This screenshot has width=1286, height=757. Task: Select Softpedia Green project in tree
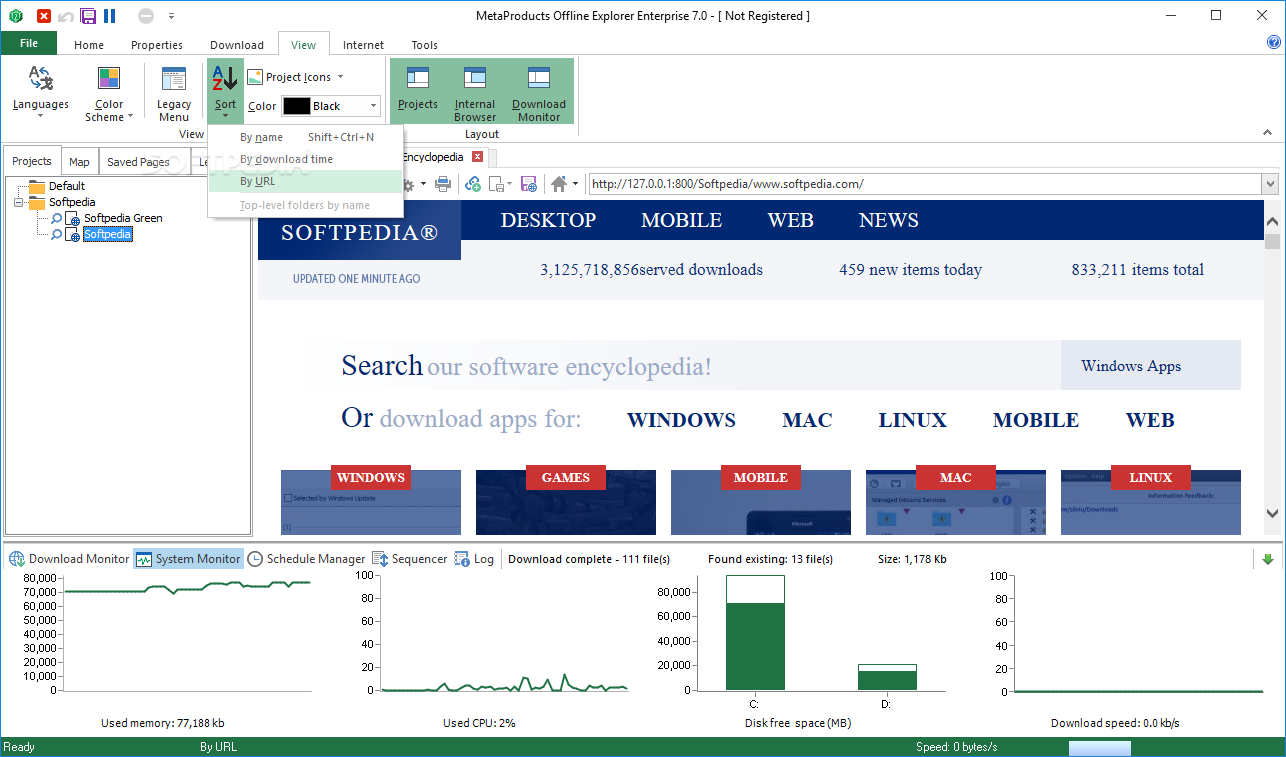click(123, 218)
